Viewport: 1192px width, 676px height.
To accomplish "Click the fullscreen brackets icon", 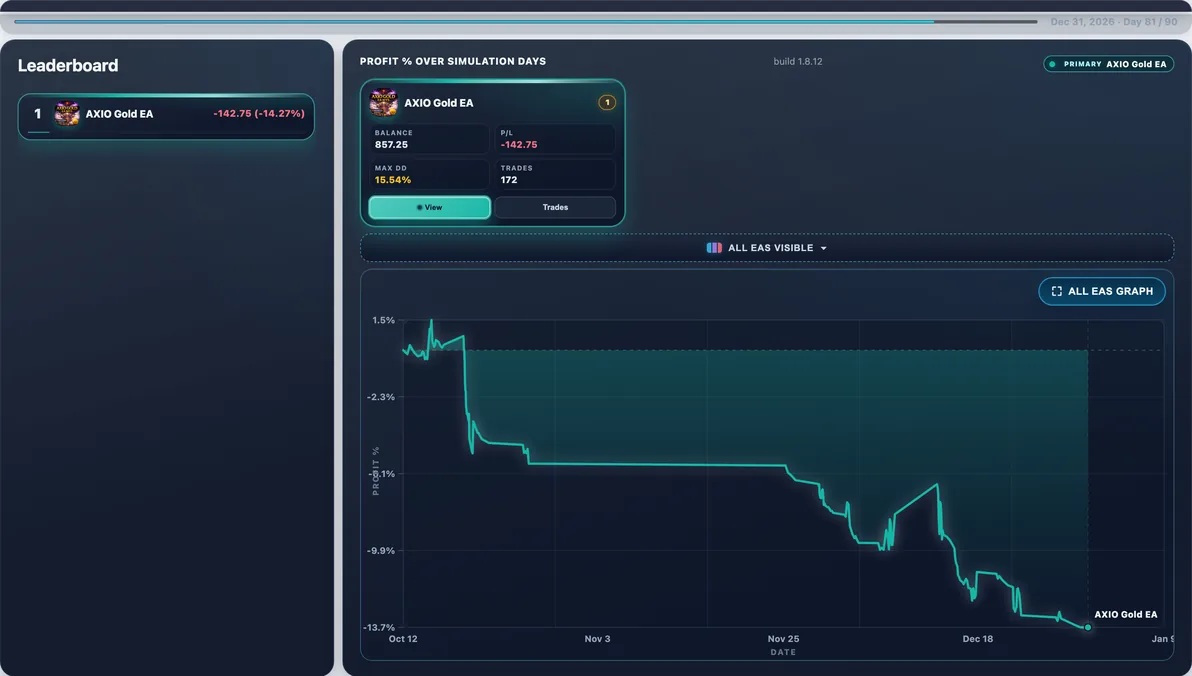I will pyautogui.click(x=1056, y=291).
